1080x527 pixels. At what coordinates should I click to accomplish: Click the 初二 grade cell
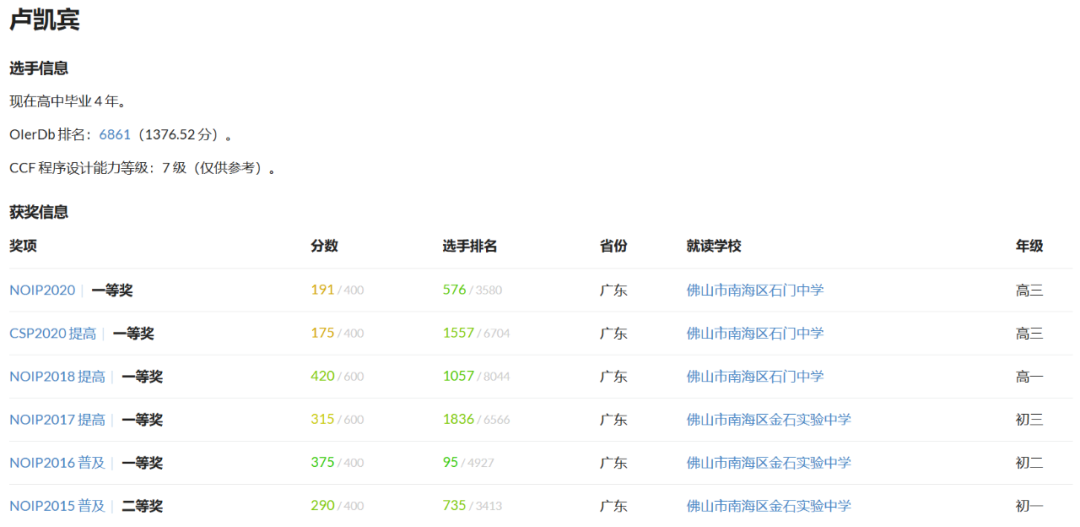coord(1030,462)
